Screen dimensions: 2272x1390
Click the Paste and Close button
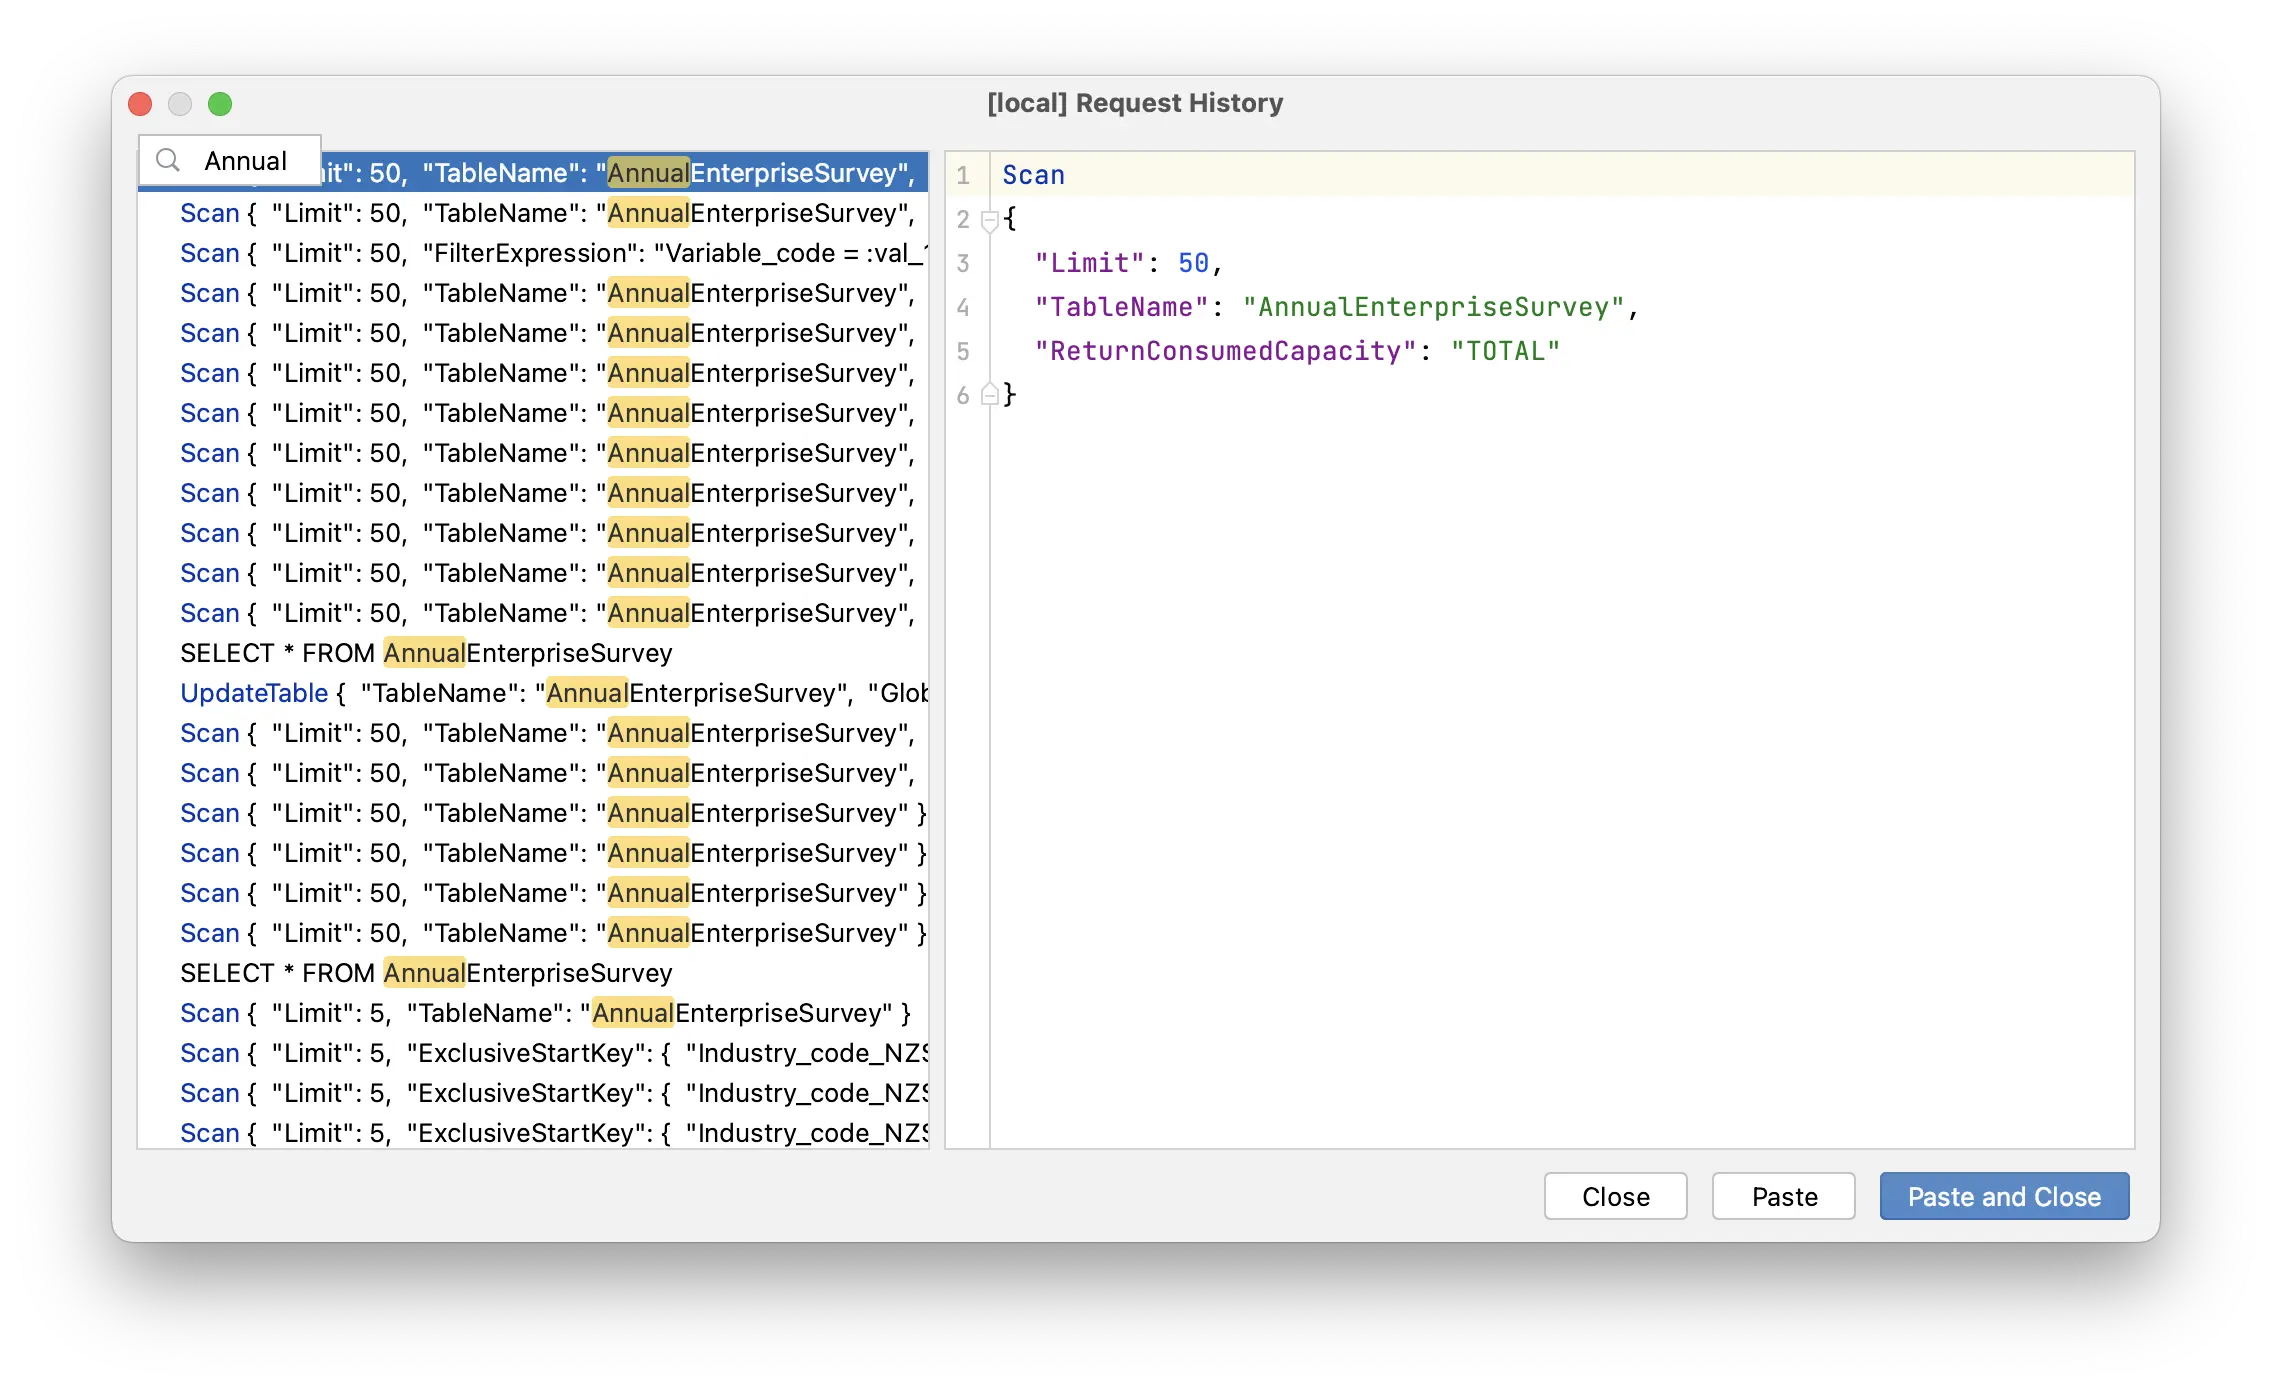(x=2004, y=1196)
